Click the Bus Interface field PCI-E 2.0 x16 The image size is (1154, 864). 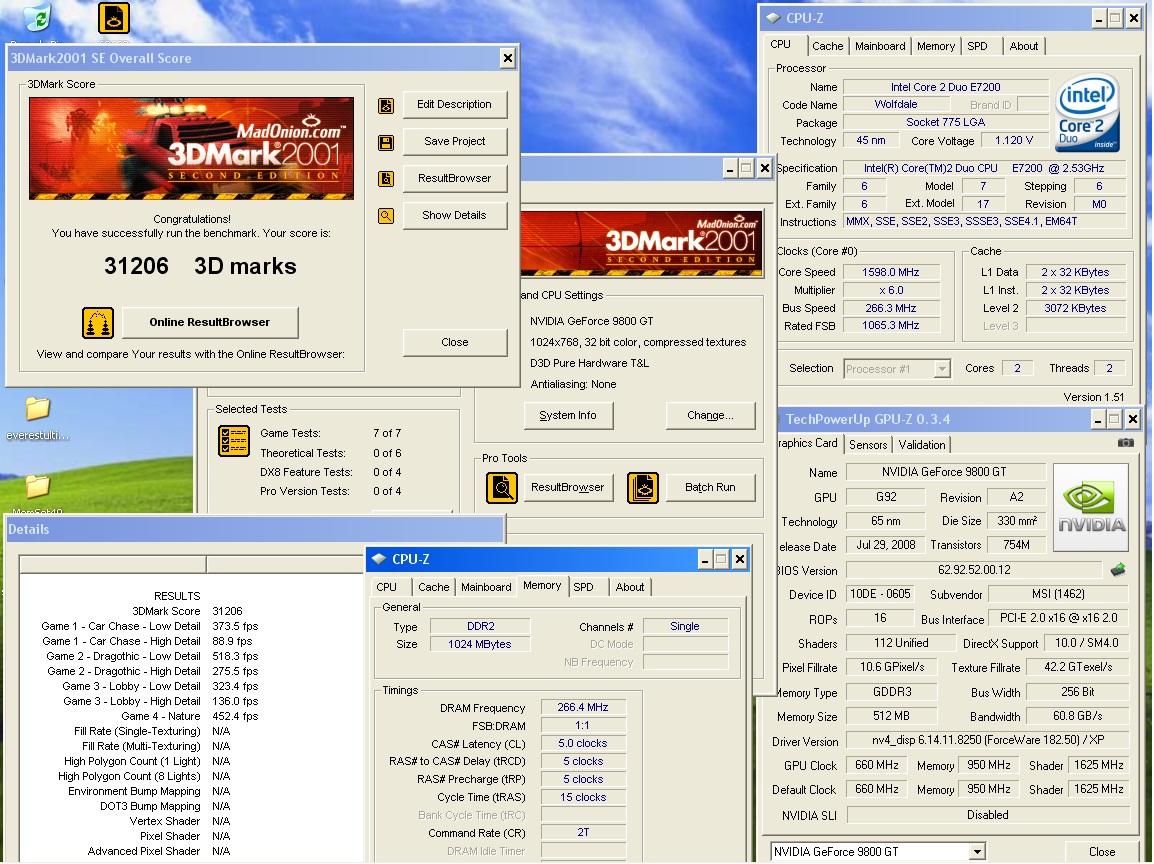[x=1058, y=618]
